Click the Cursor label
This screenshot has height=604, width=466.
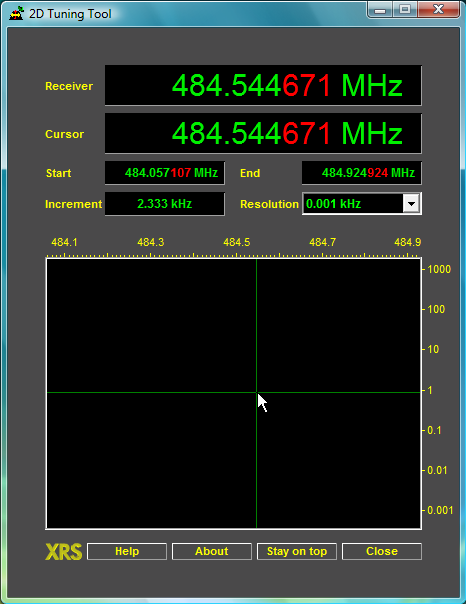pos(64,134)
